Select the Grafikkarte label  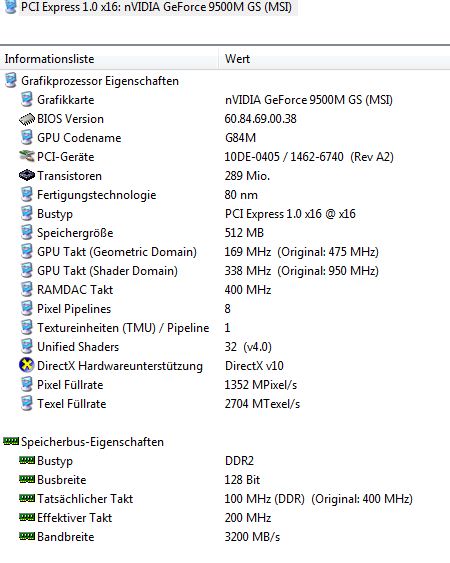[65, 100]
